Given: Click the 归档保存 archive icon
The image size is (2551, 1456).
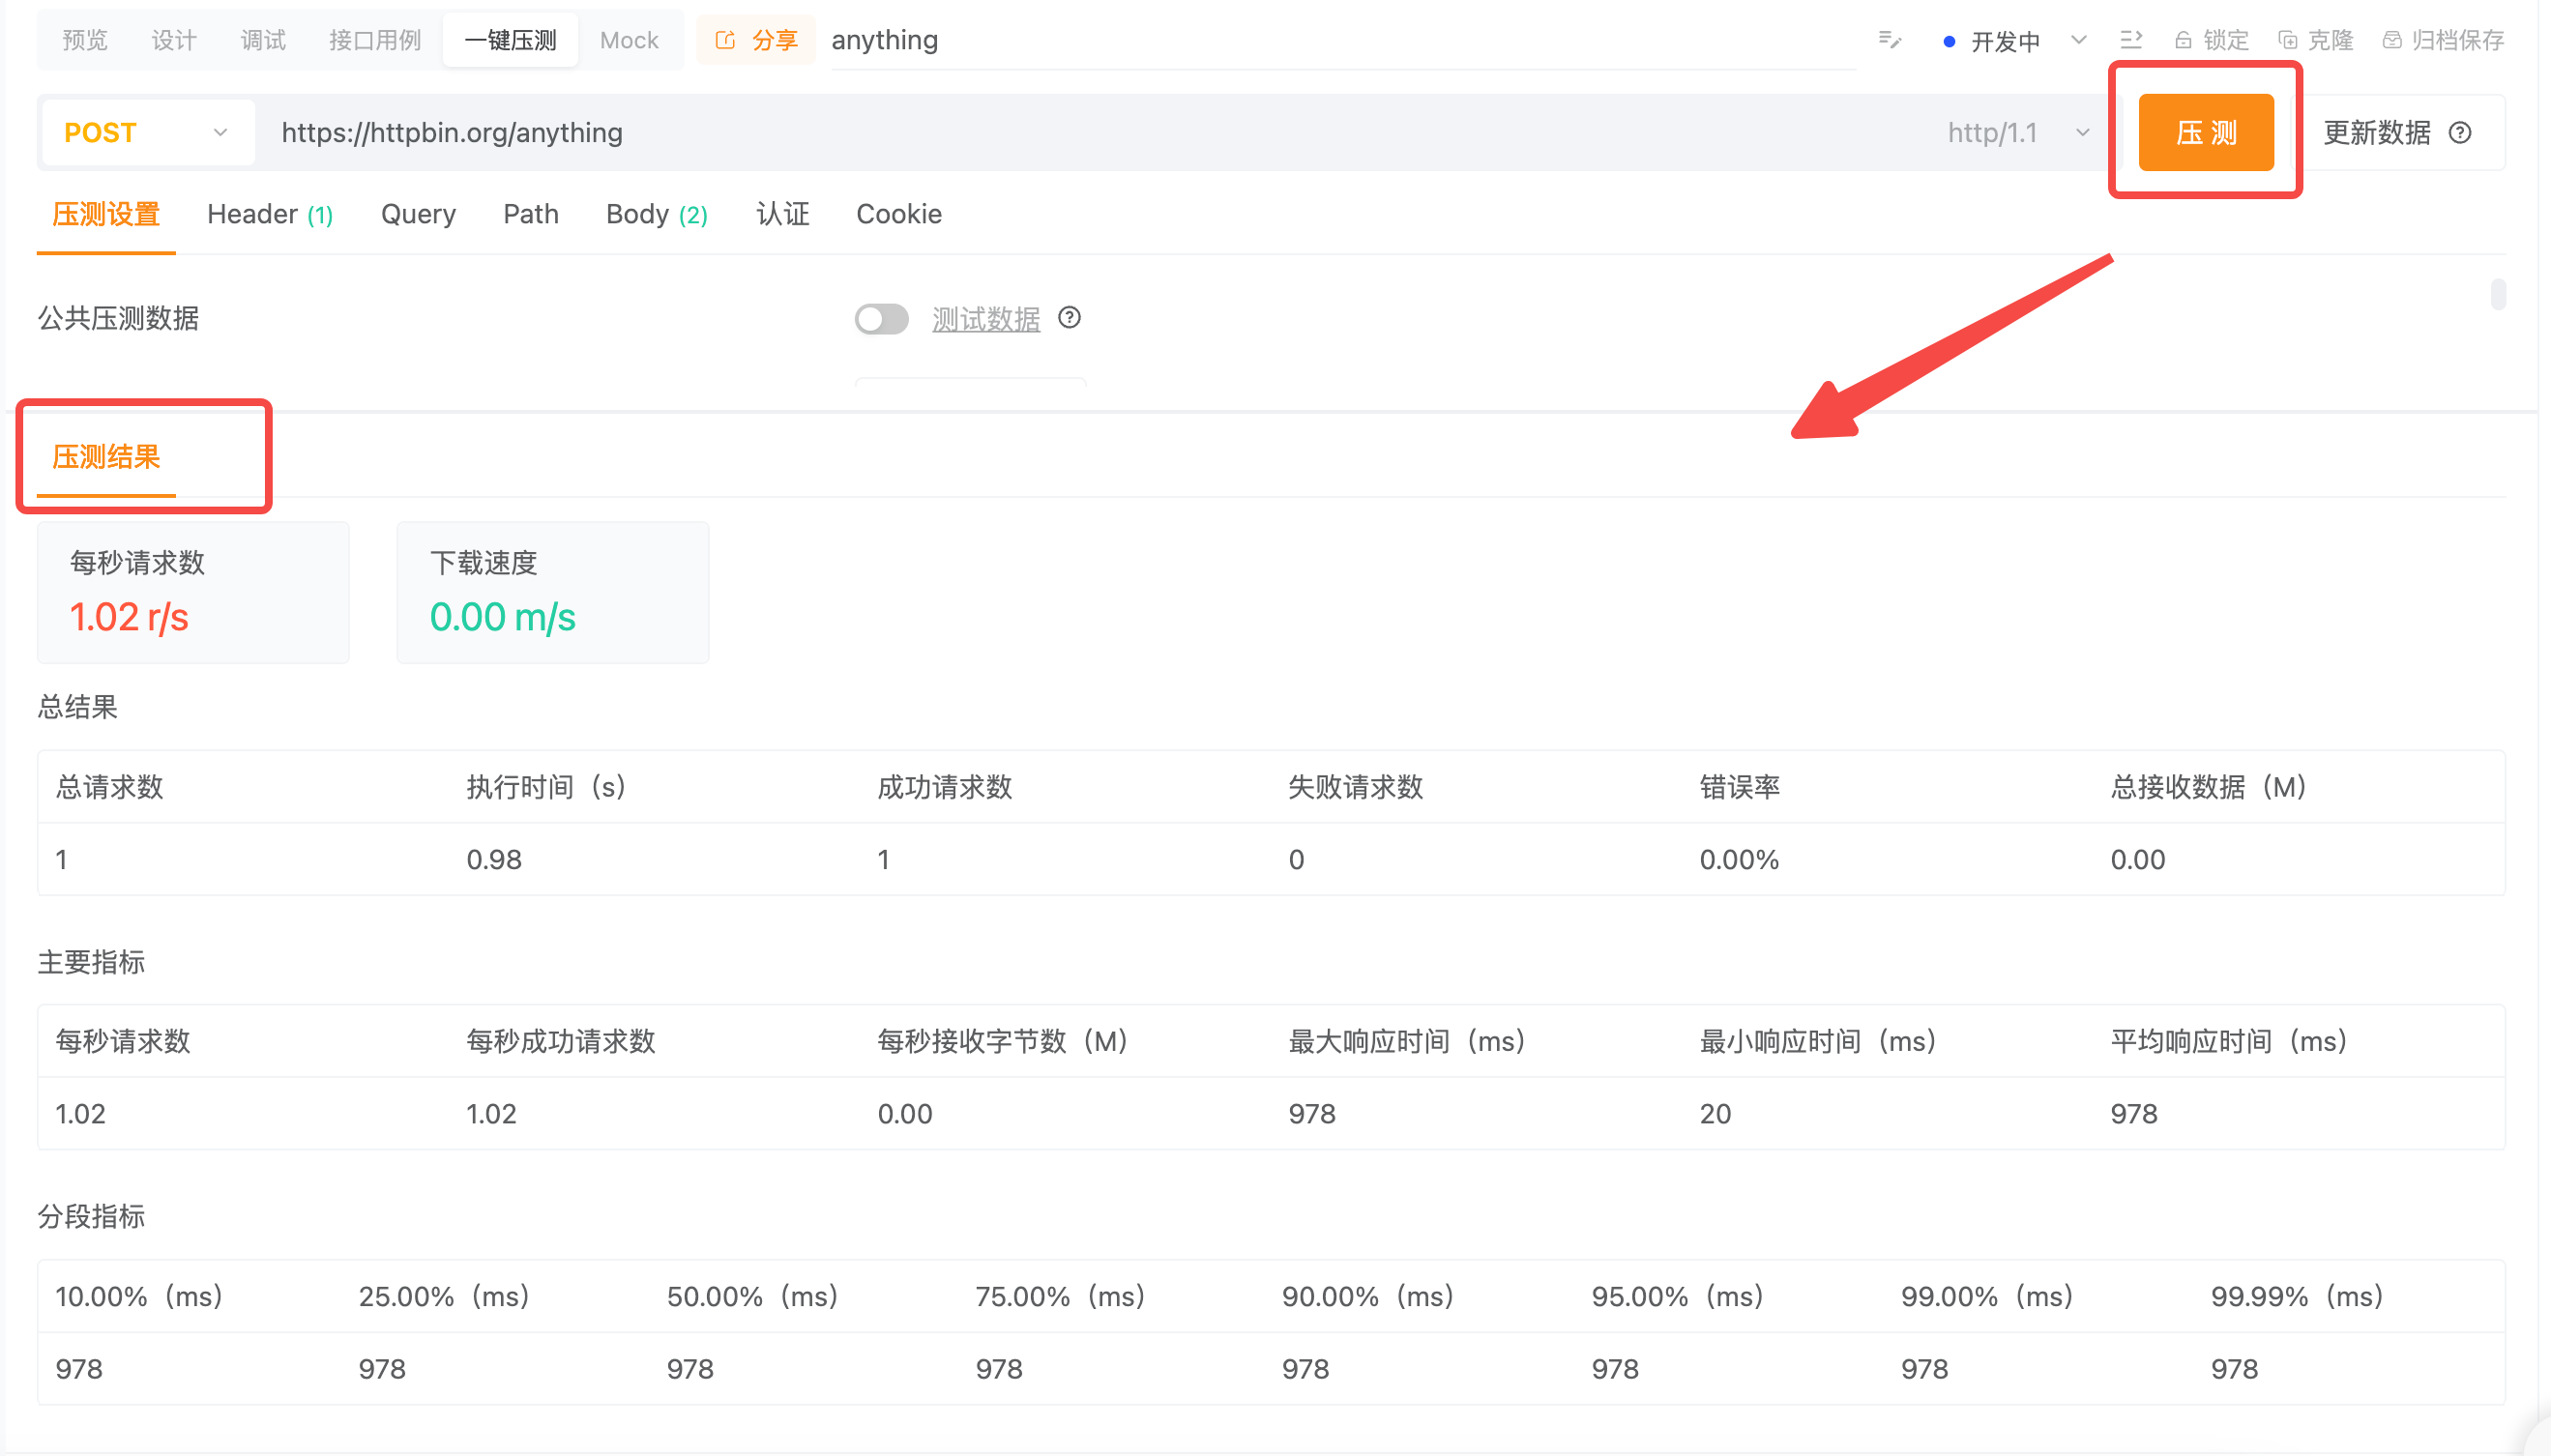Looking at the screenshot, I should [2391, 40].
